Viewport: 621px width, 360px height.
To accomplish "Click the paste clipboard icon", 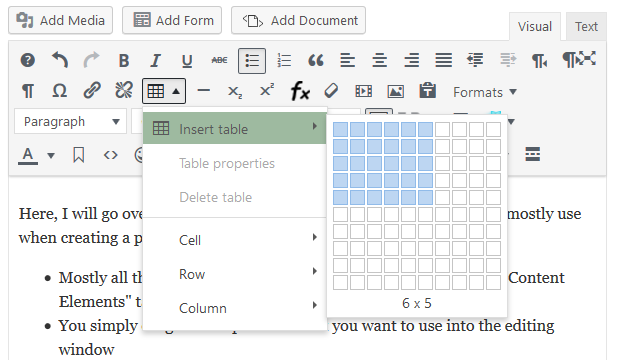I will pyautogui.click(x=428, y=90).
